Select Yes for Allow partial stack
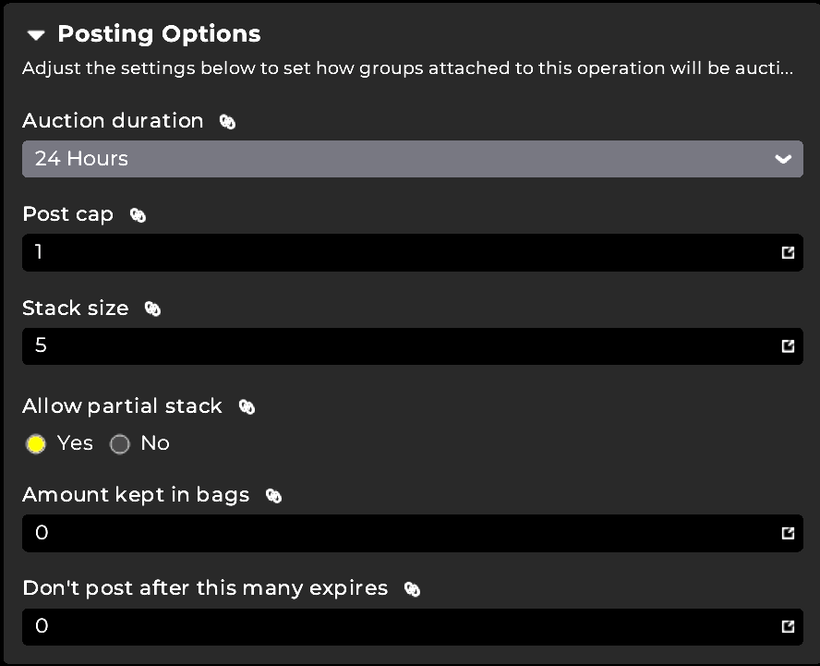This screenshot has height=666, width=820. pyautogui.click(x=37, y=444)
